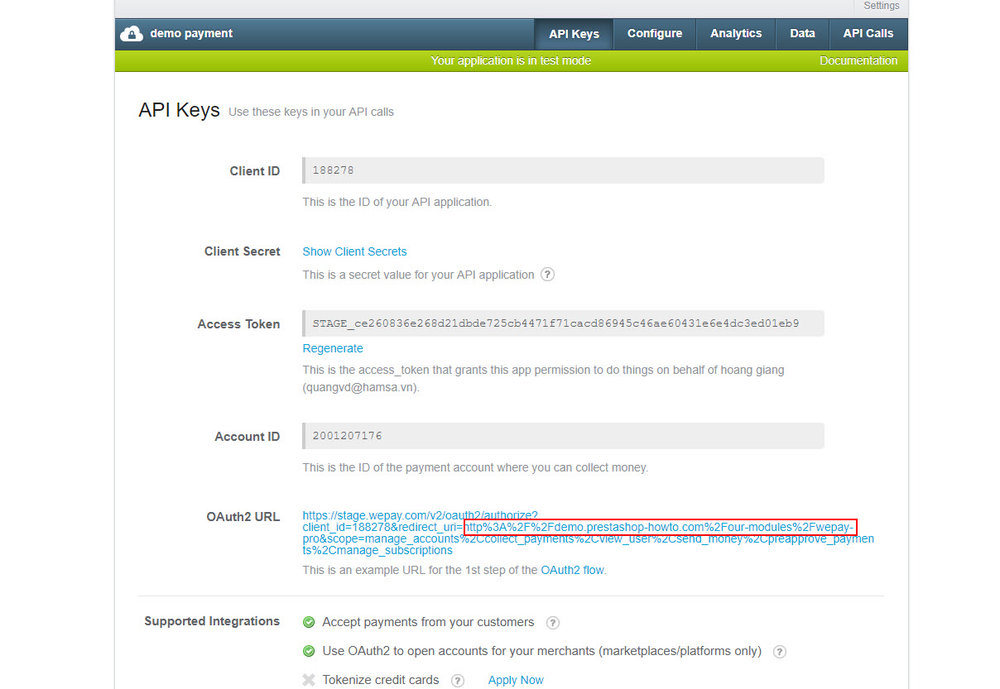Click the API Keys page heading
Viewport: 1000px width, 689px height.
pyautogui.click(x=179, y=110)
